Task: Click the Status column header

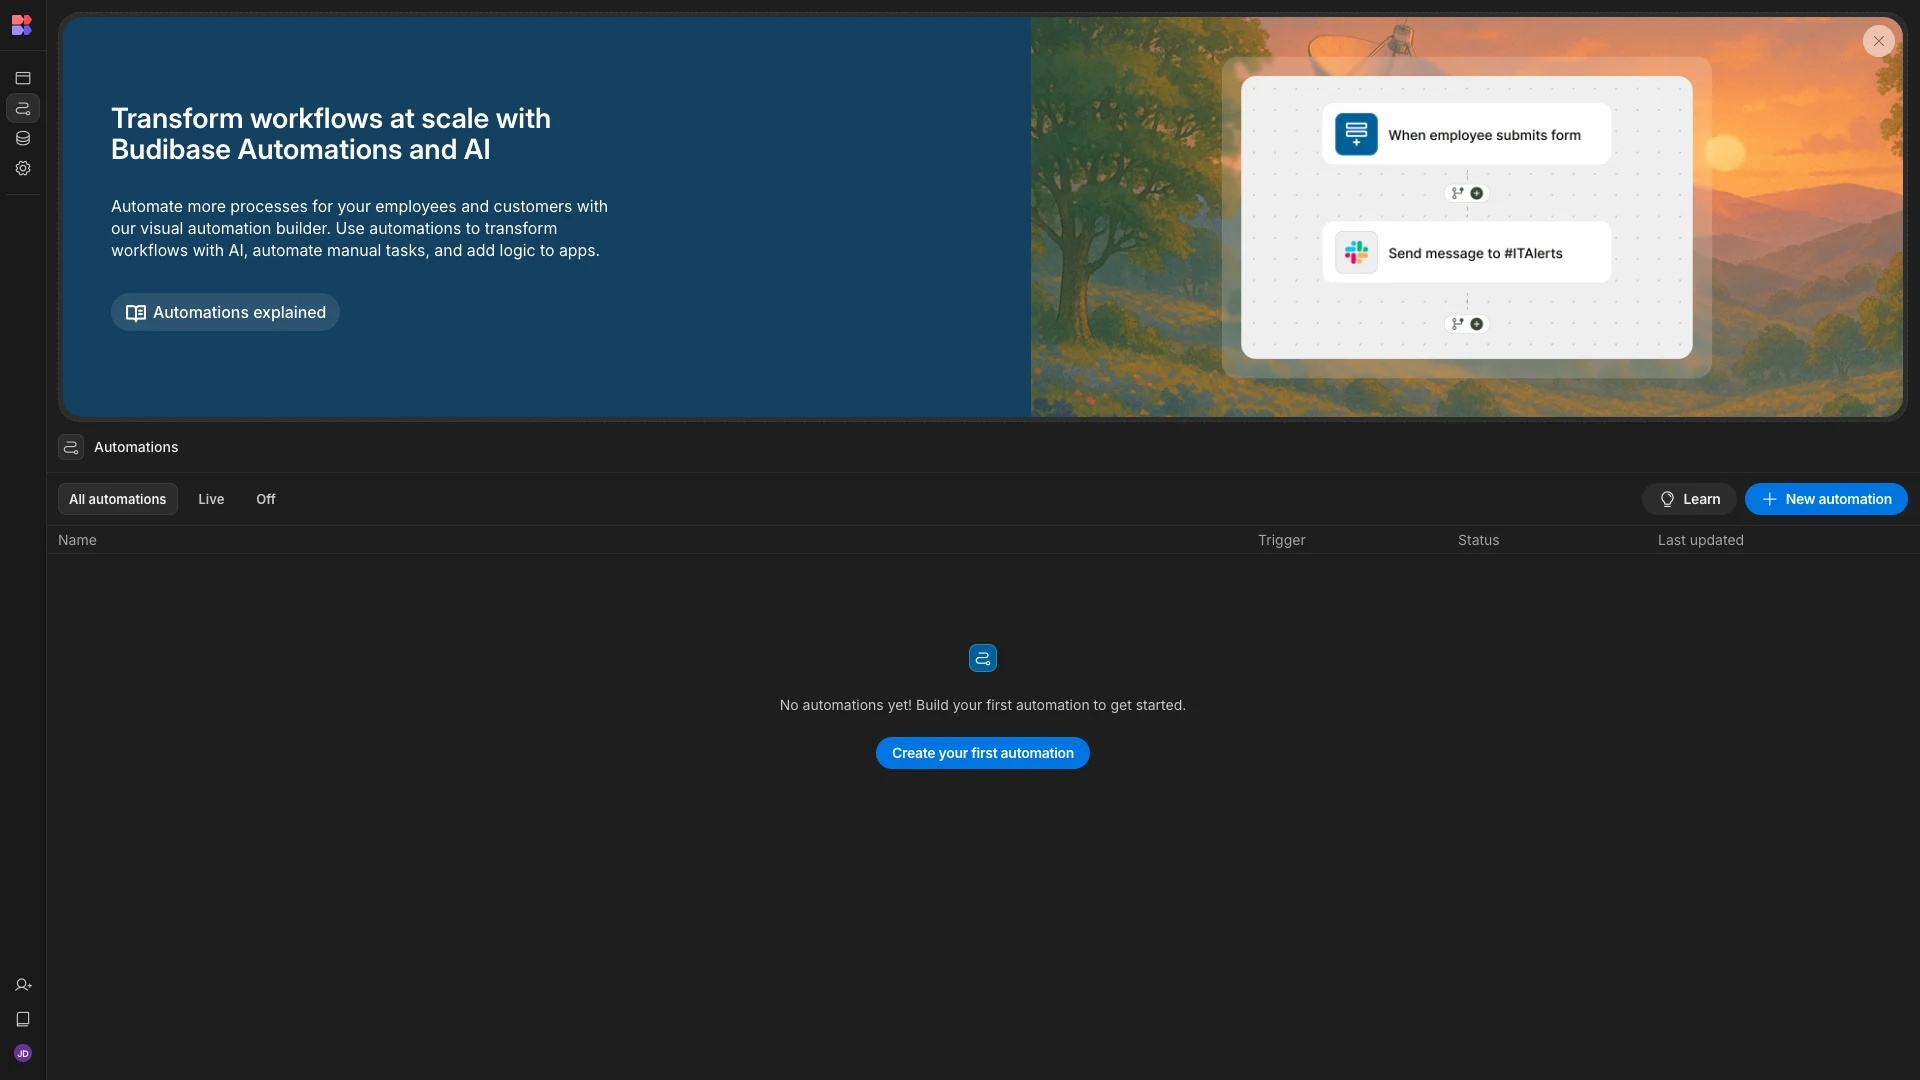Action: click(1478, 540)
